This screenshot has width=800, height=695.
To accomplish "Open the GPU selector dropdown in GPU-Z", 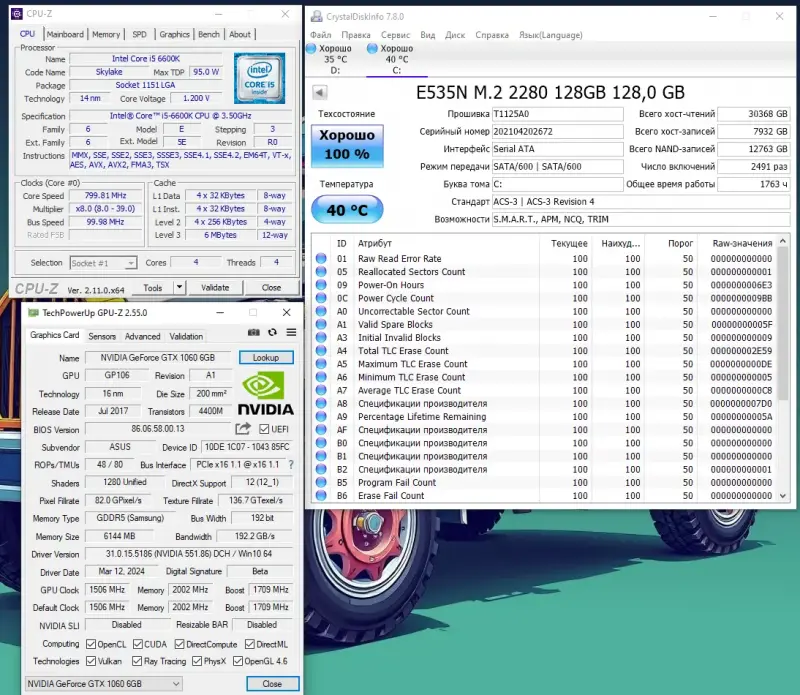I will click(x=104, y=683).
